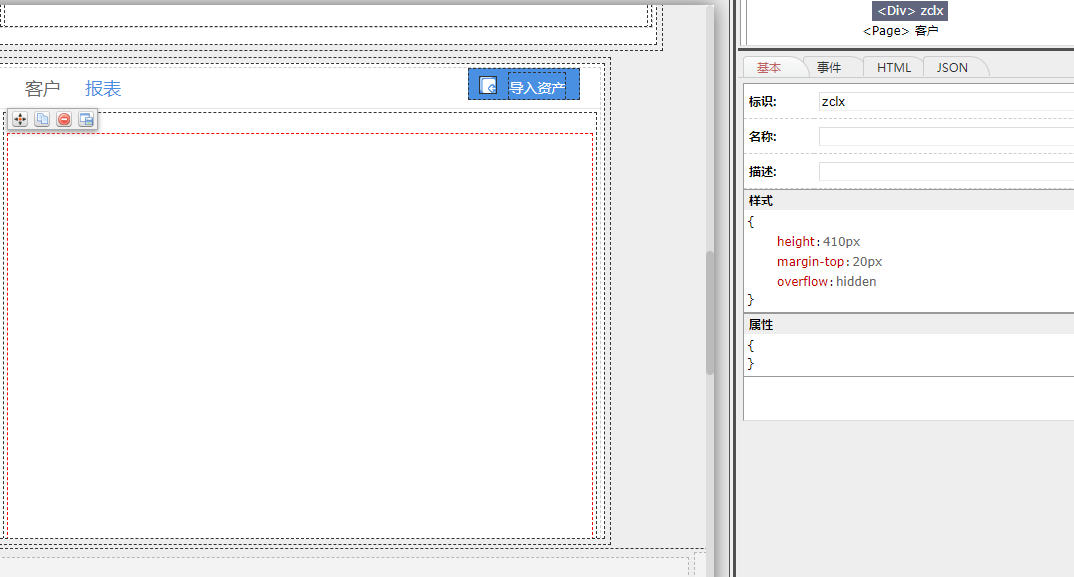Screen dimensions: 1074x577
Task: Click the 属性 section header
Action: [x=908, y=325]
